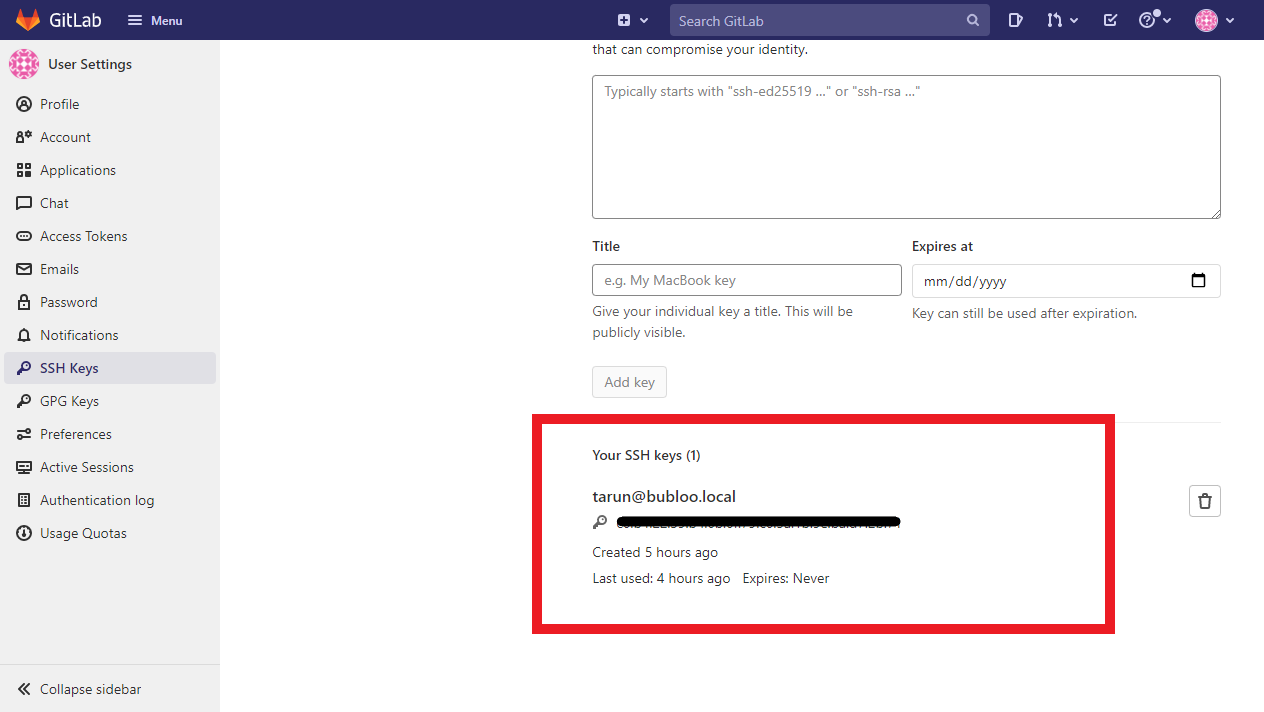This screenshot has width=1264, height=712.
Task: Click the User Settings avatar in sidebar
Action: coord(24,64)
